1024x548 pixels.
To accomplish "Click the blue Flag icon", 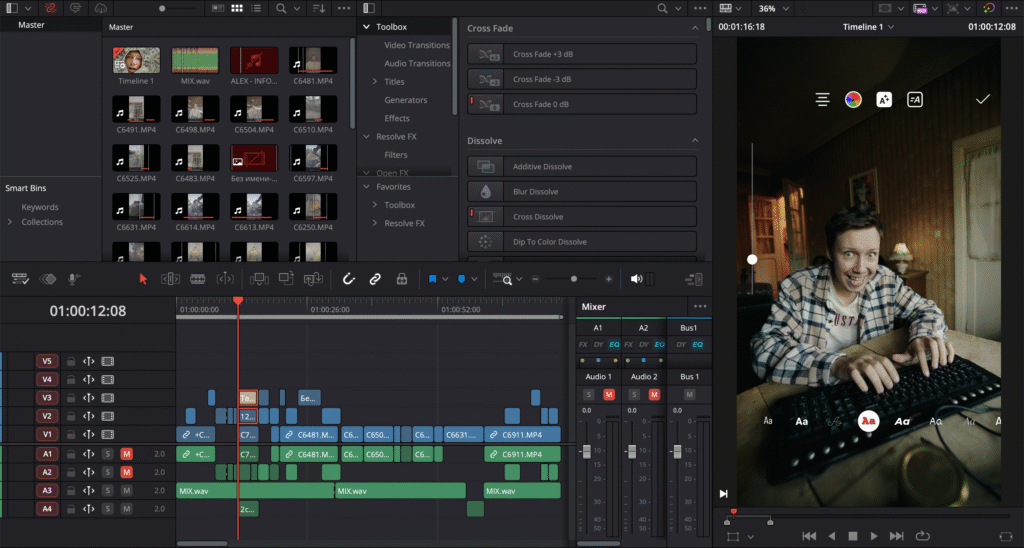I will (433, 279).
